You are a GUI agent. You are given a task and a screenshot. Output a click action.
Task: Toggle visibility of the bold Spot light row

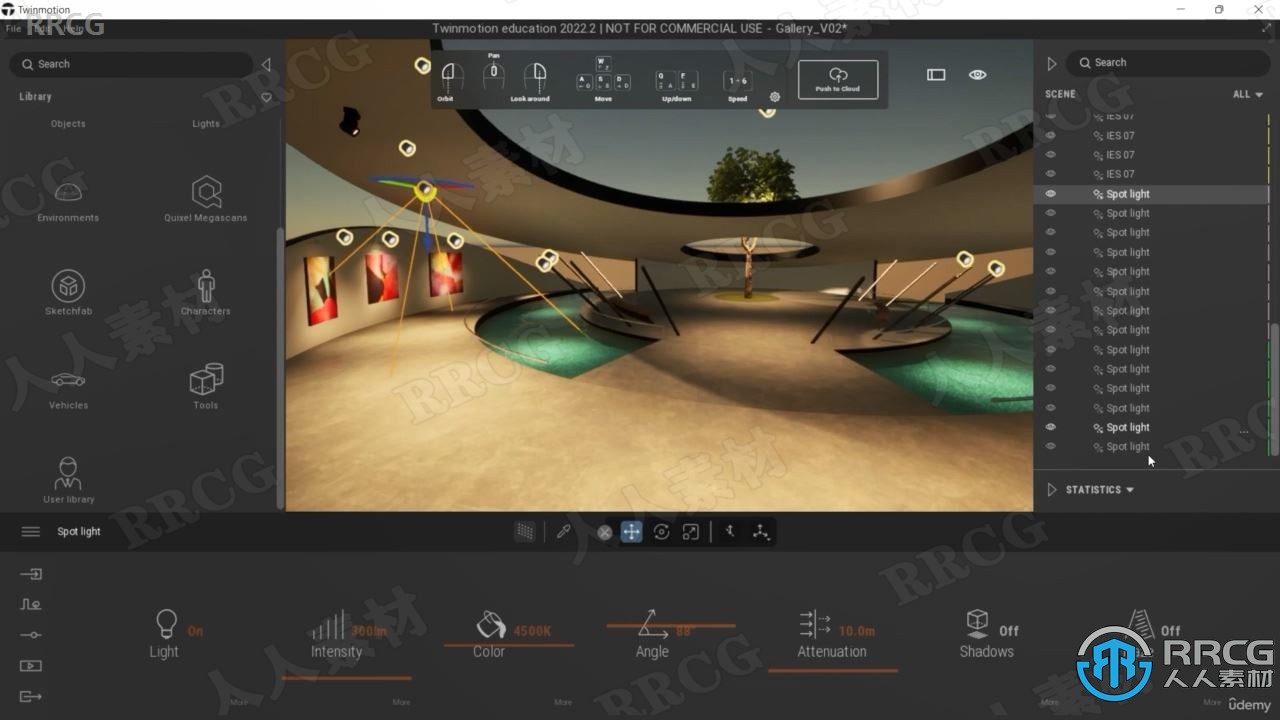pos(1050,427)
